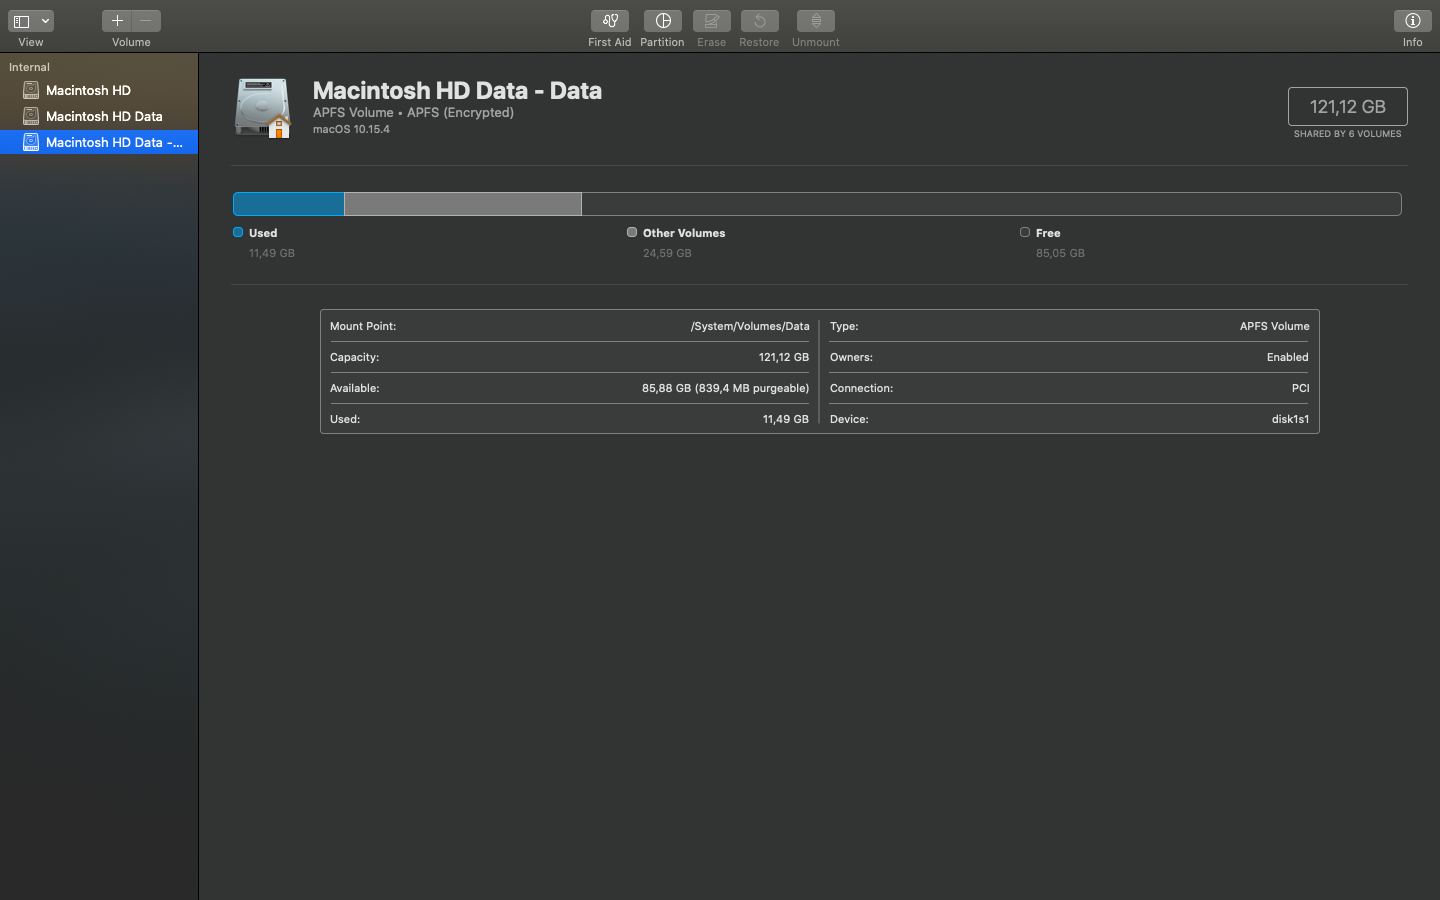Click the macOS 10.15.4 version text
This screenshot has height=900, width=1440.
(351, 129)
